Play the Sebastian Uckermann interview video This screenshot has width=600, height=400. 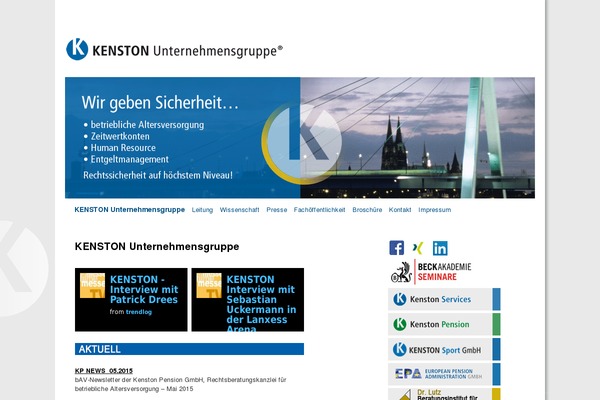(x=248, y=300)
